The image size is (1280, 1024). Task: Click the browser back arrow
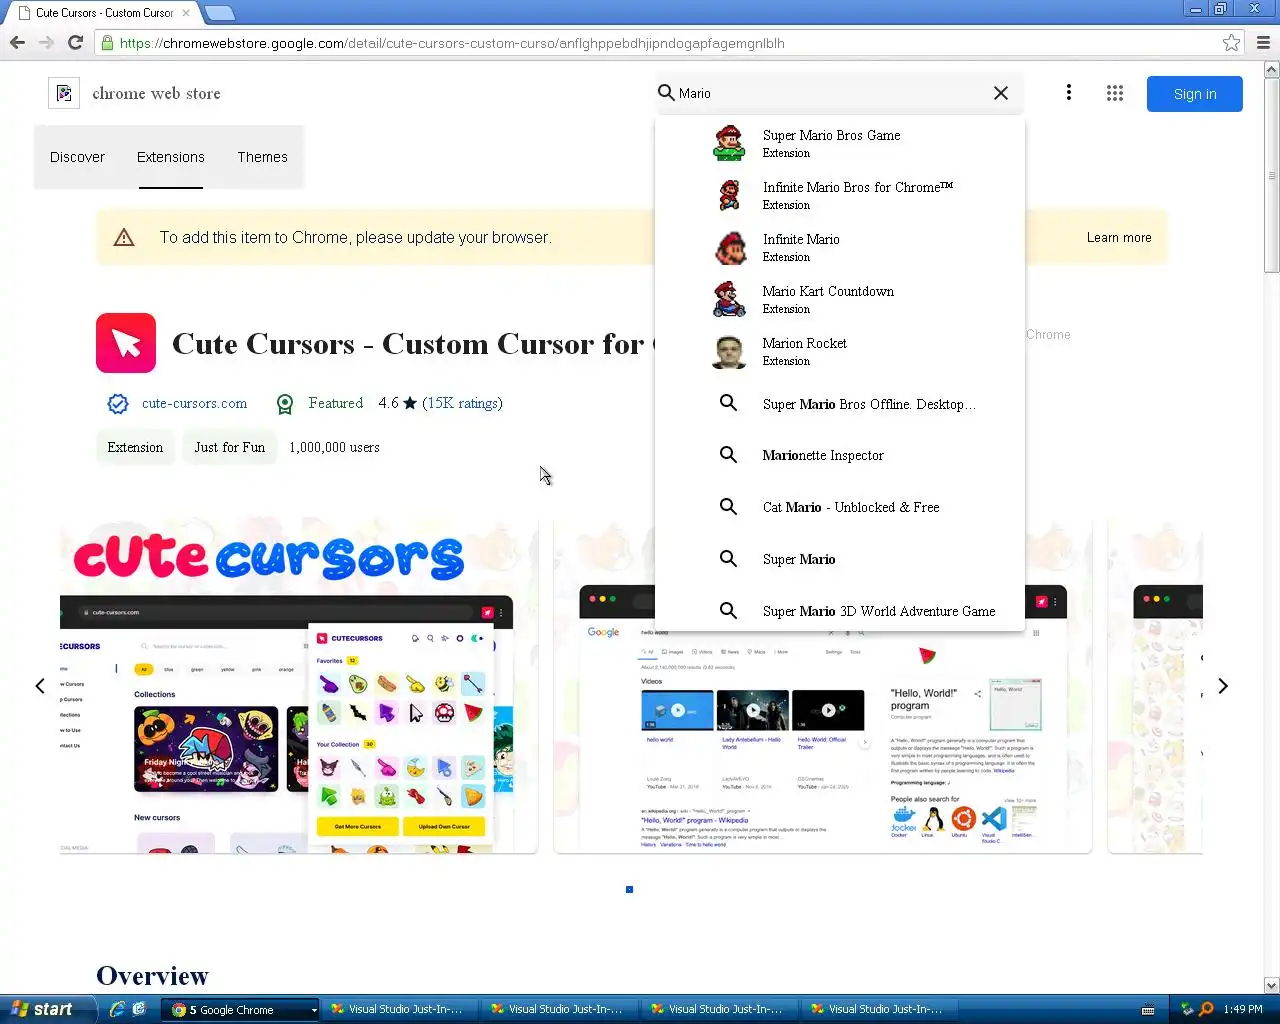point(17,42)
